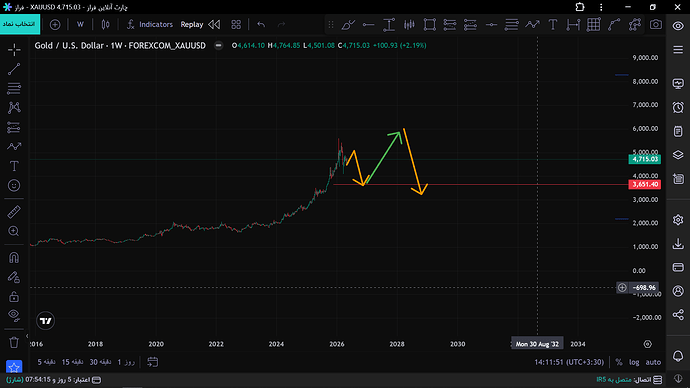Switch to the 30 دقیقه timeframe

[x=100, y=362]
